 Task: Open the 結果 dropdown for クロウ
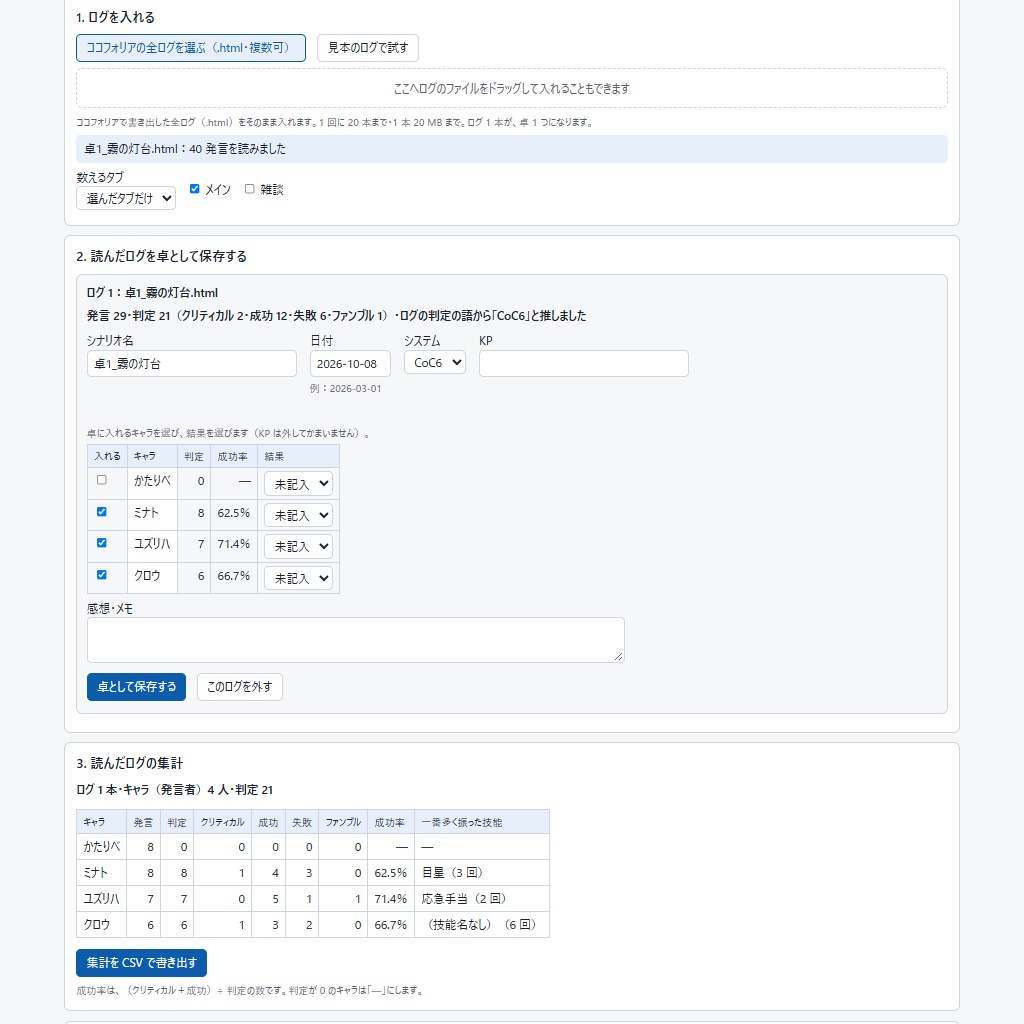[298, 578]
